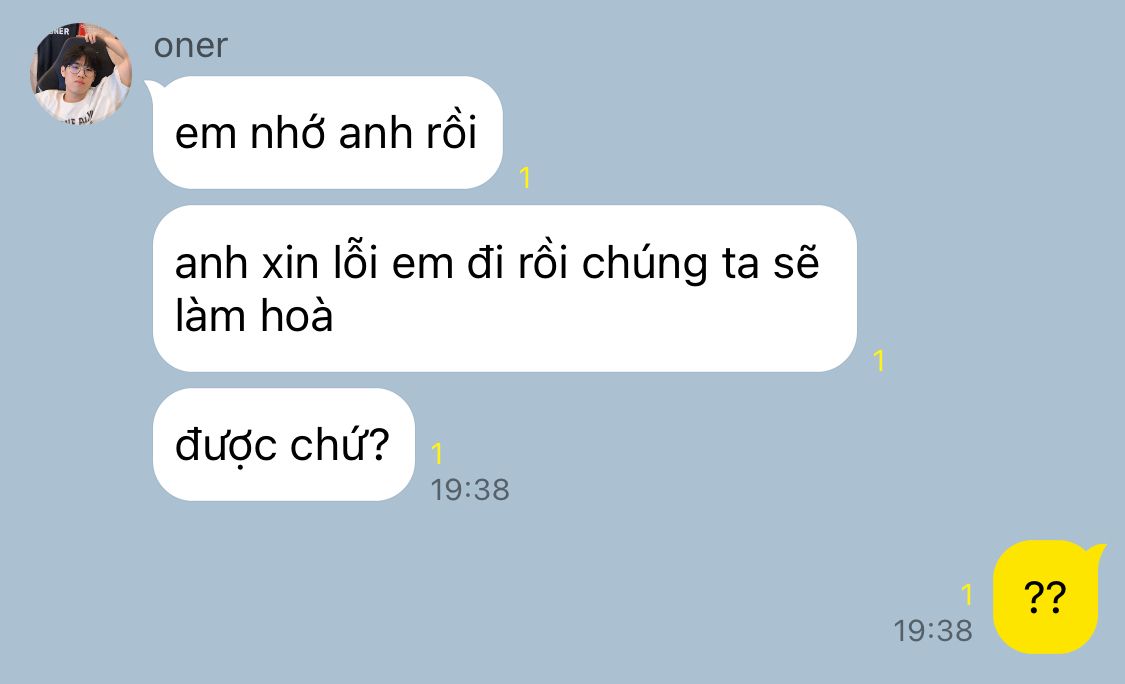Click the 19:38 timestamp beside the yellow bubble

point(933,631)
